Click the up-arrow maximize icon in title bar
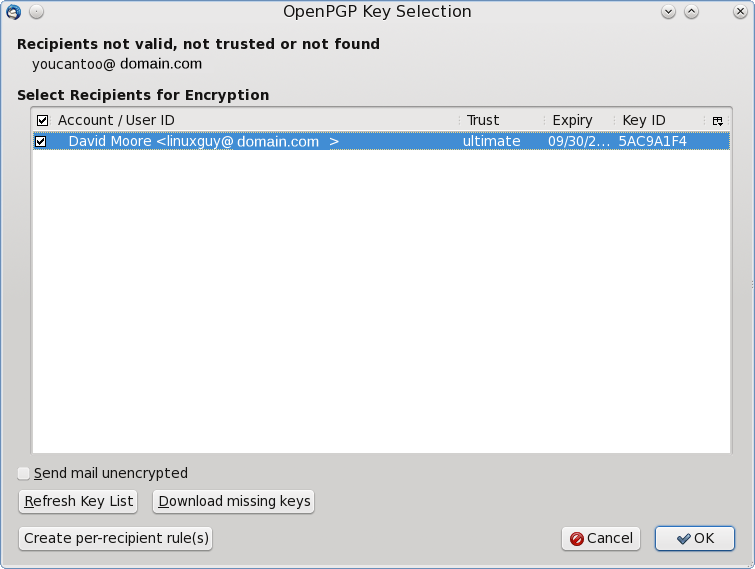Screen dimensions: 755x569 pos(691,12)
